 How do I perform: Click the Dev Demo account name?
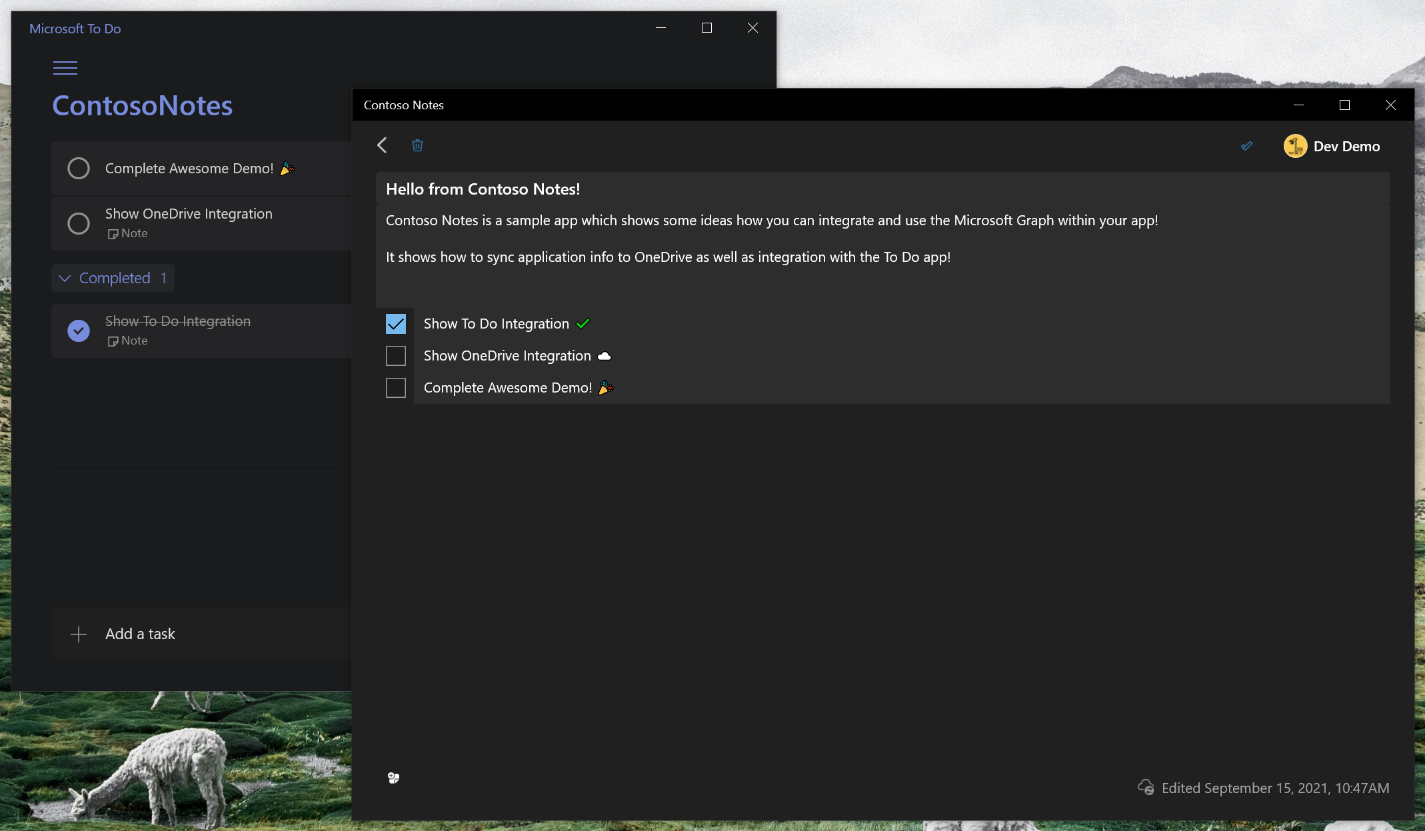tap(1346, 146)
